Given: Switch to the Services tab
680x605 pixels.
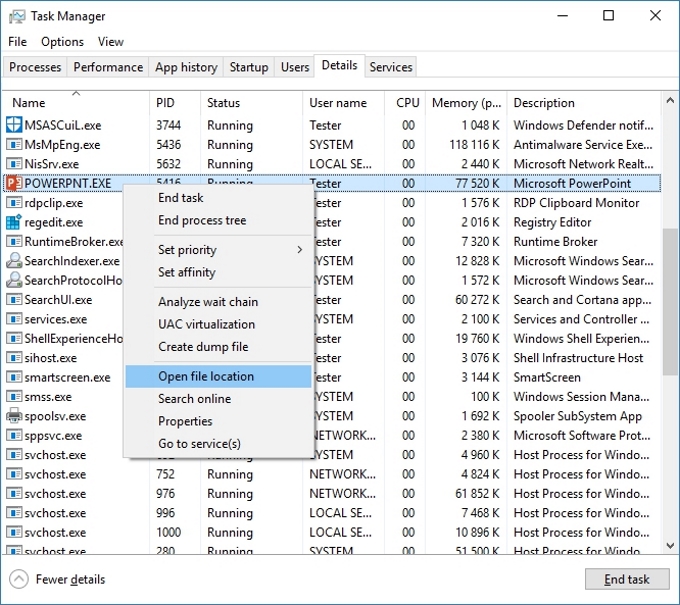Looking at the screenshot, I should (390, 67).
